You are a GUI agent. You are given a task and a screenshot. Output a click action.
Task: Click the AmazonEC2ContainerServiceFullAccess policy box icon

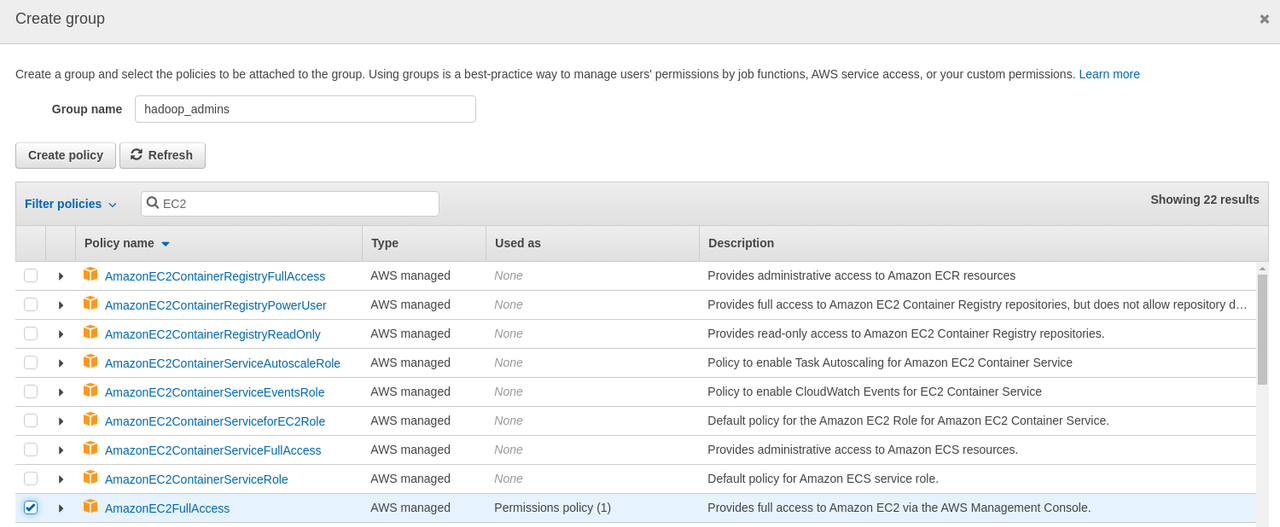(90, 448)
